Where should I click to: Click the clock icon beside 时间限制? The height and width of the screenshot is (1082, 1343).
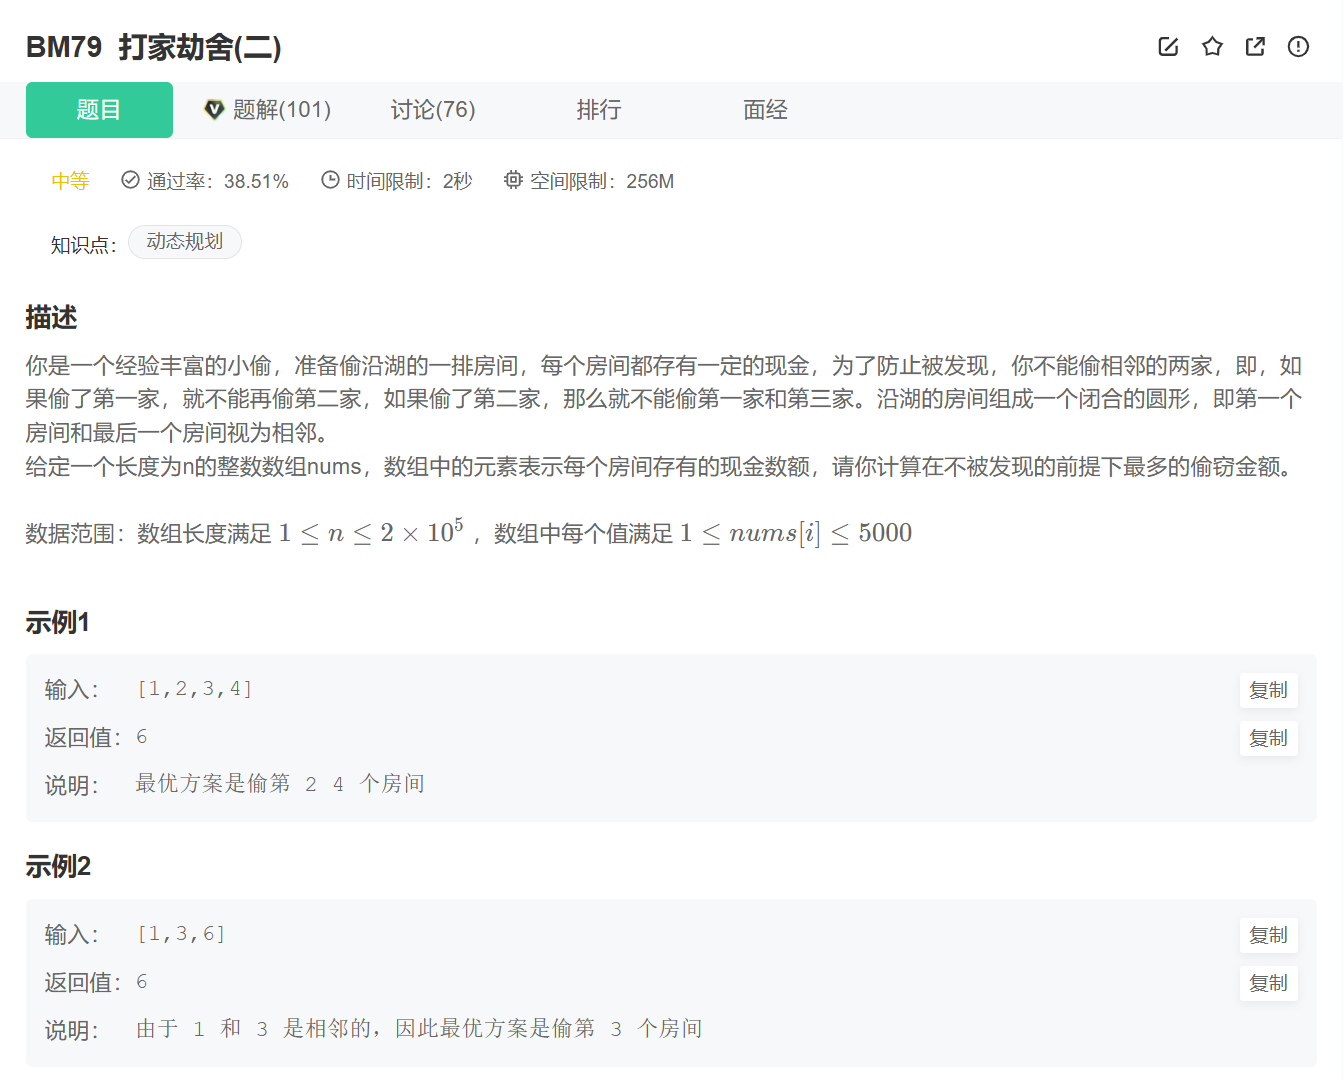pyautogui.click(x=330, y=180)
